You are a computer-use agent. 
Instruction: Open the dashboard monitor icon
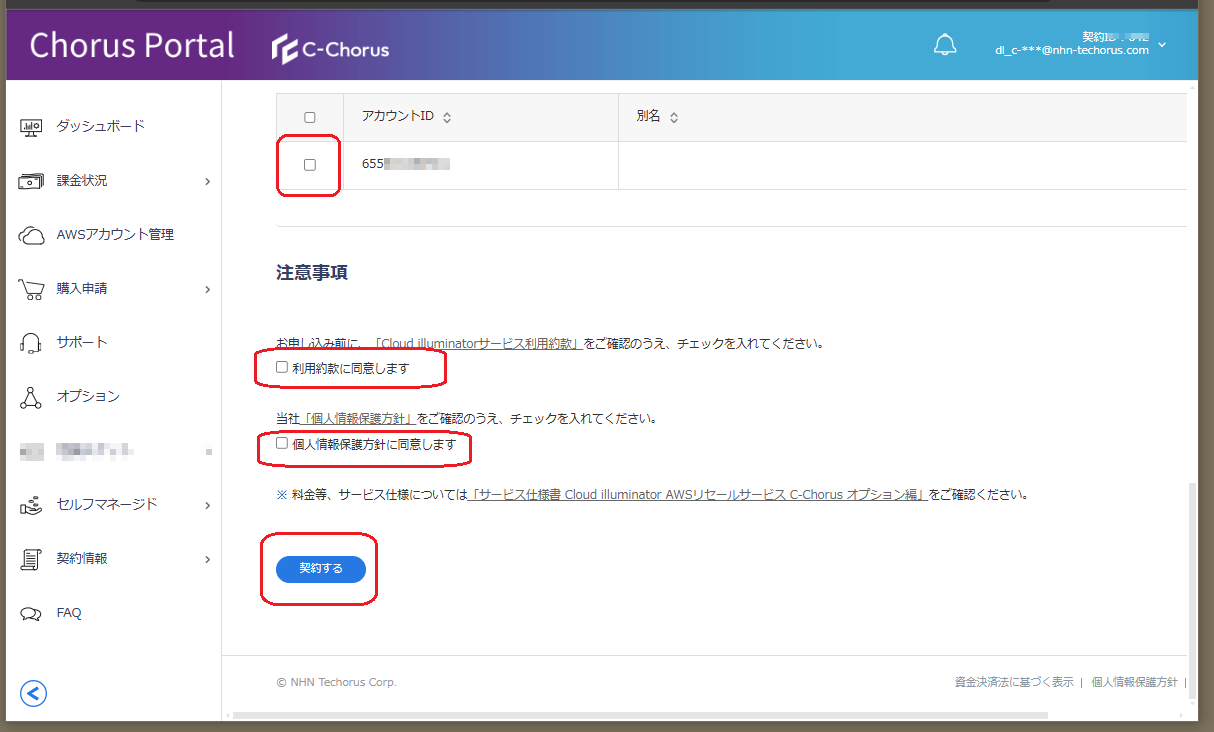[x=31, y=127]
